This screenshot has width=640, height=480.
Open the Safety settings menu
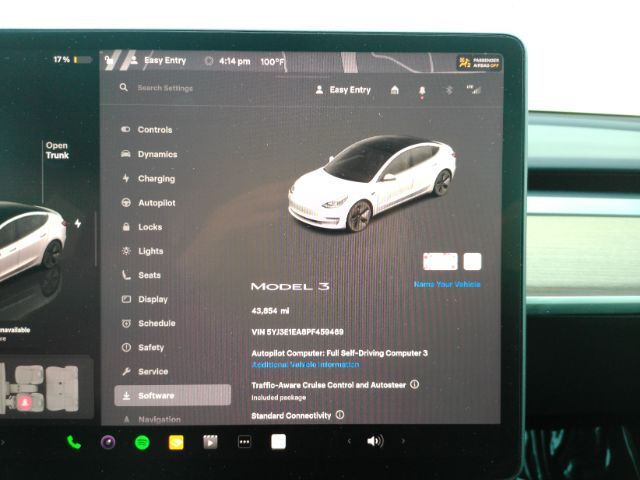pyautogui.click(x=143, y=347)
